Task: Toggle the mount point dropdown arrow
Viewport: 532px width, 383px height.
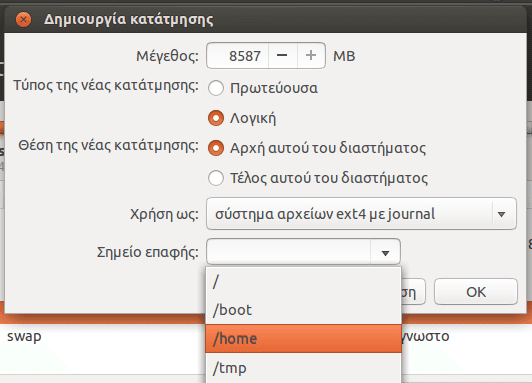Action: point(385,252)
